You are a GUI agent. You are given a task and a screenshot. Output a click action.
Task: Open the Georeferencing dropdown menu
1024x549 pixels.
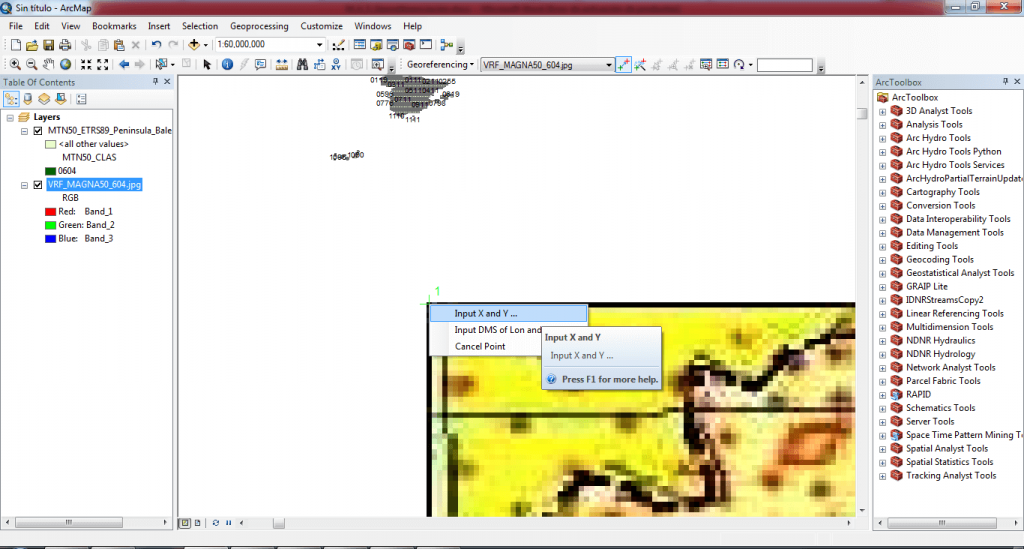point(440,65)
